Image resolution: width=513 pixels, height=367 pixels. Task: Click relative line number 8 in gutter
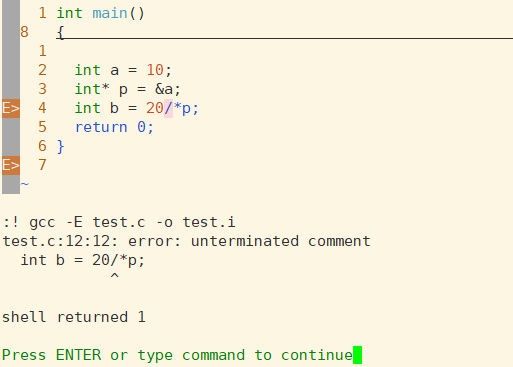coord(24,32)
